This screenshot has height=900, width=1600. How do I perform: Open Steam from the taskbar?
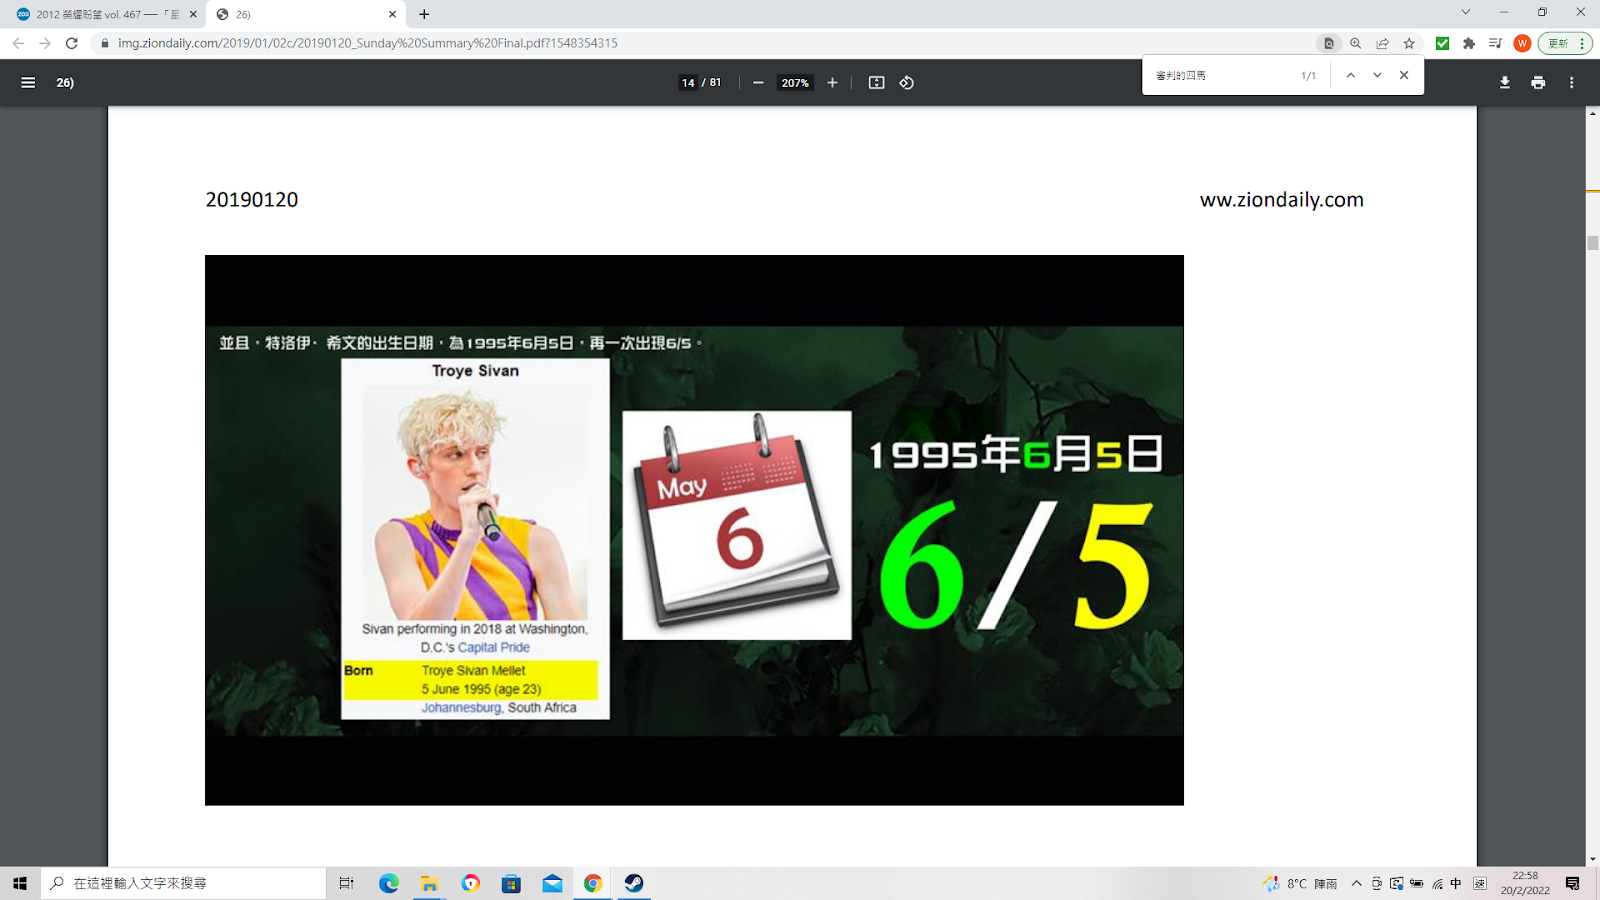click(634, 883)
